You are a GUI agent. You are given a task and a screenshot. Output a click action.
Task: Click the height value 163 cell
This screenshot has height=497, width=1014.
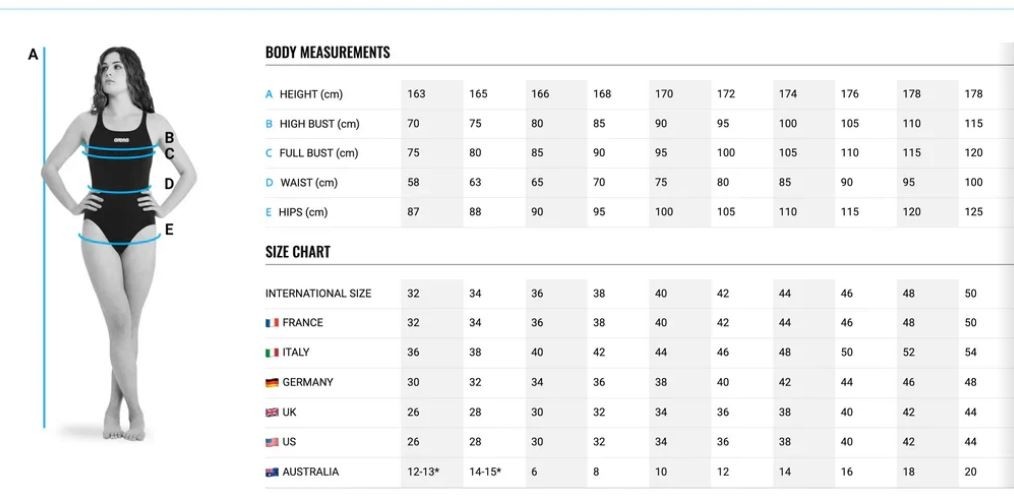416,94
